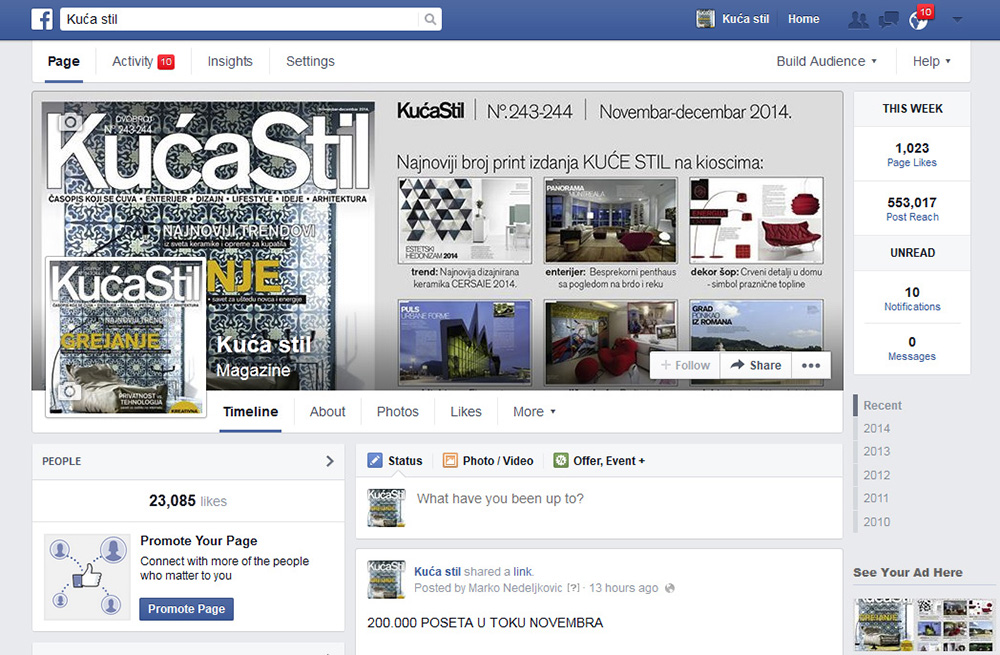Click the Share arrow button on cover
1000x655 pixels.
[756, 365]
